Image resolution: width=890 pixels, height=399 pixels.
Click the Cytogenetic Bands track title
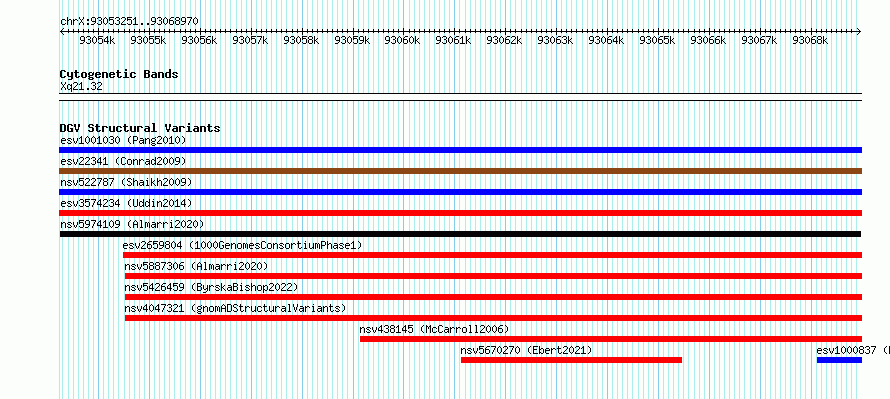(x=119, y=74)
